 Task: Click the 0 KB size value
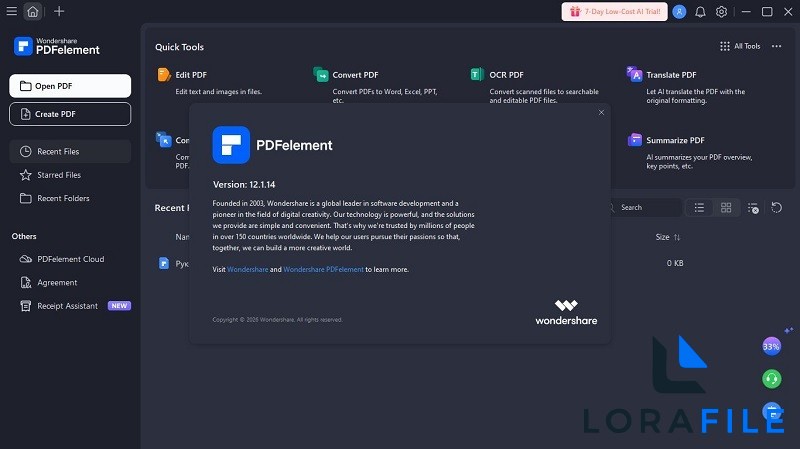(675, 263)
